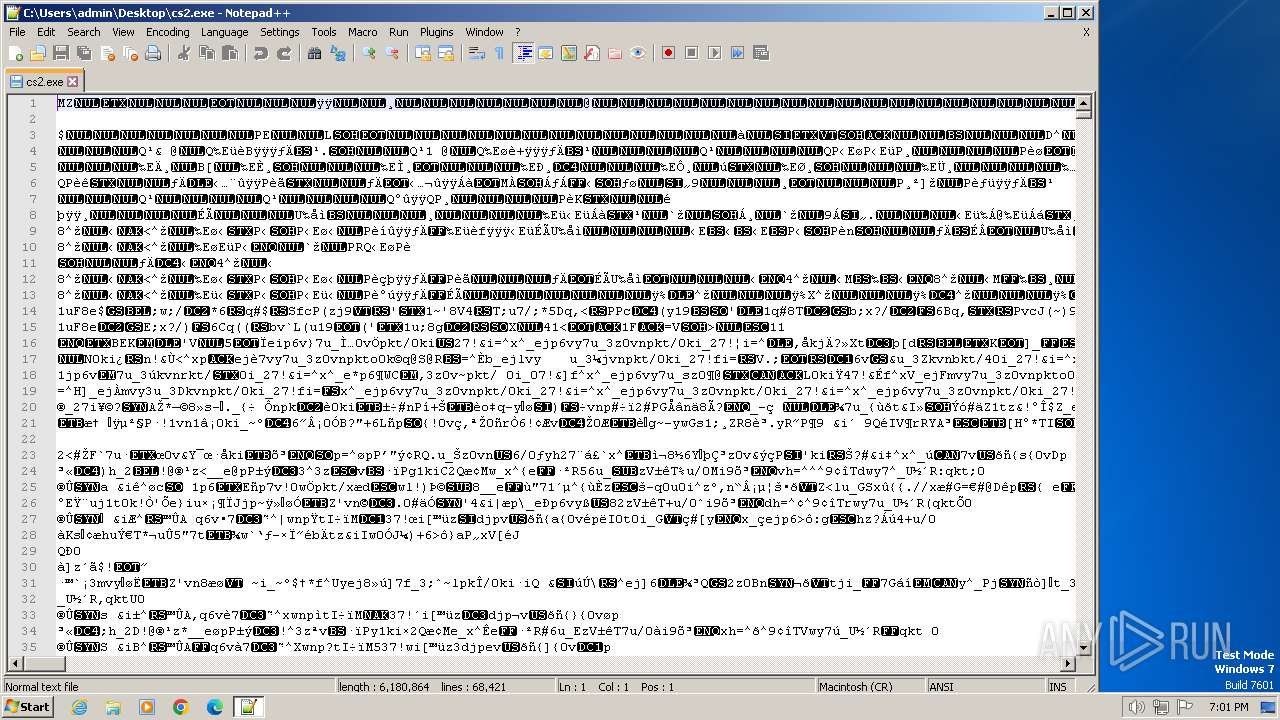Click the Paste toolbar icon

coord(230,53)
